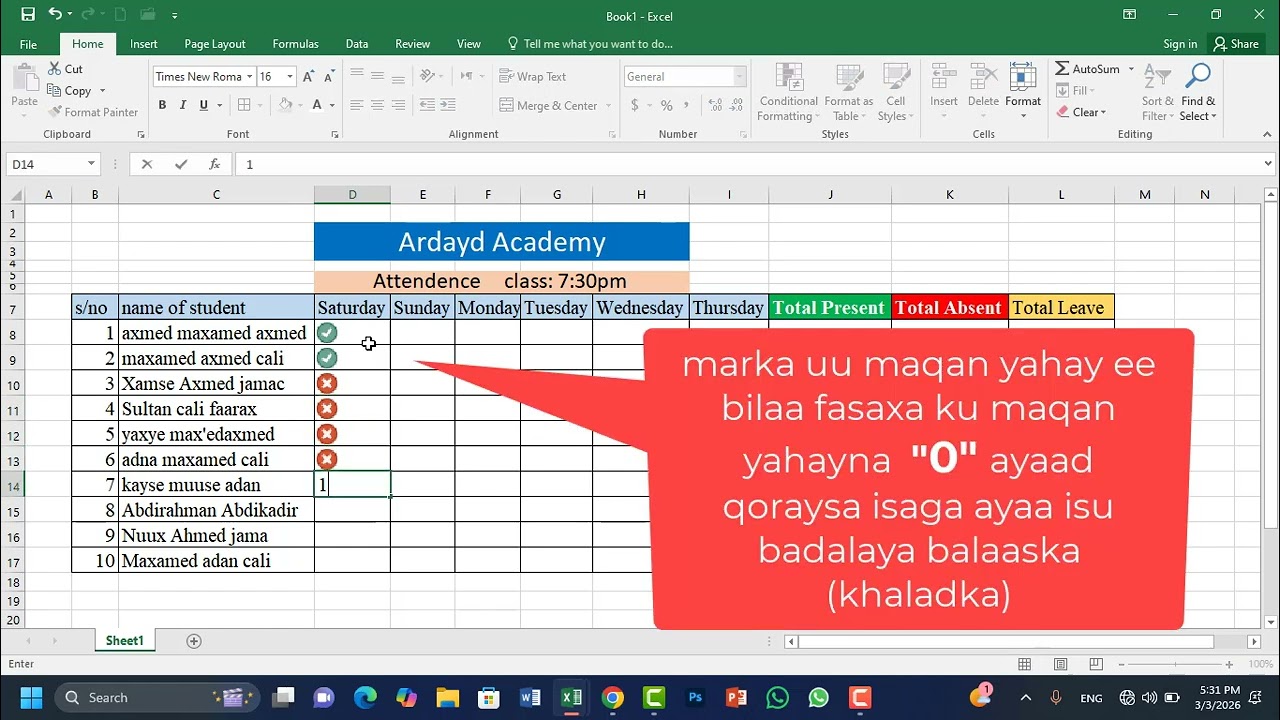Expand the Name Box dropdown arrow

click(x=91, y=164)
